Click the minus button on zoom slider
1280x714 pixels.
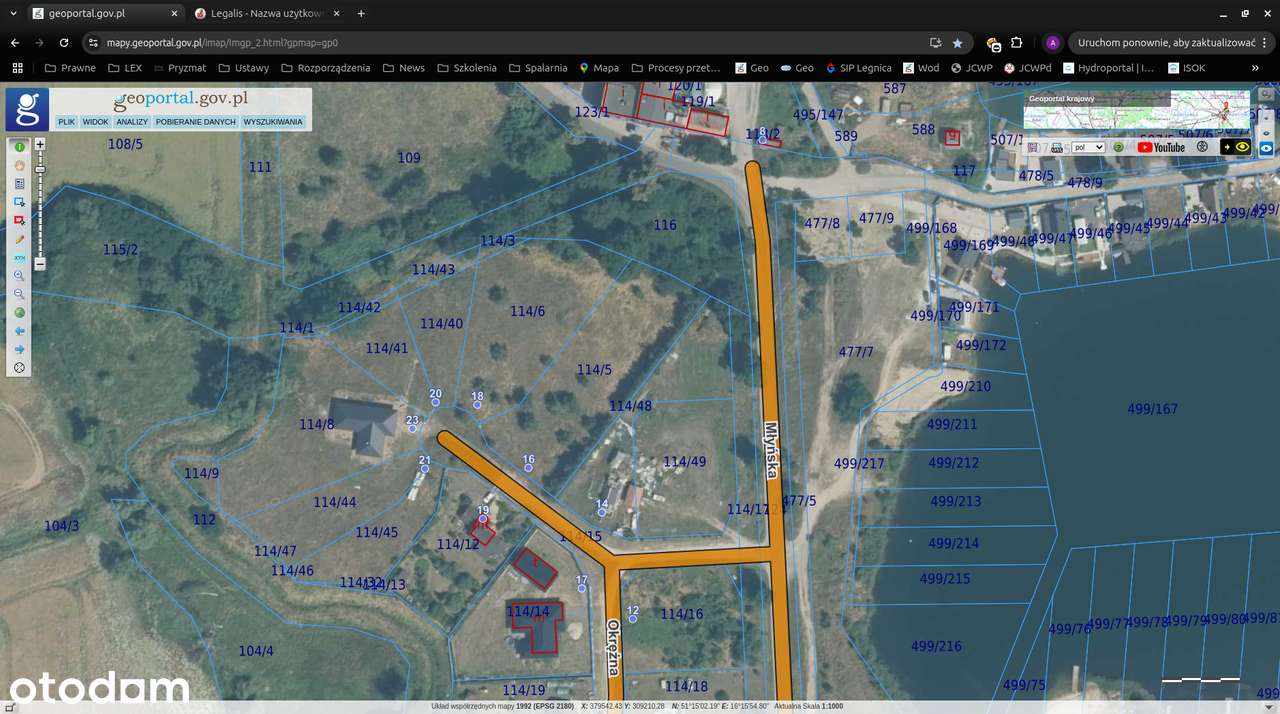pyautogui.click(x=40, y=264)
